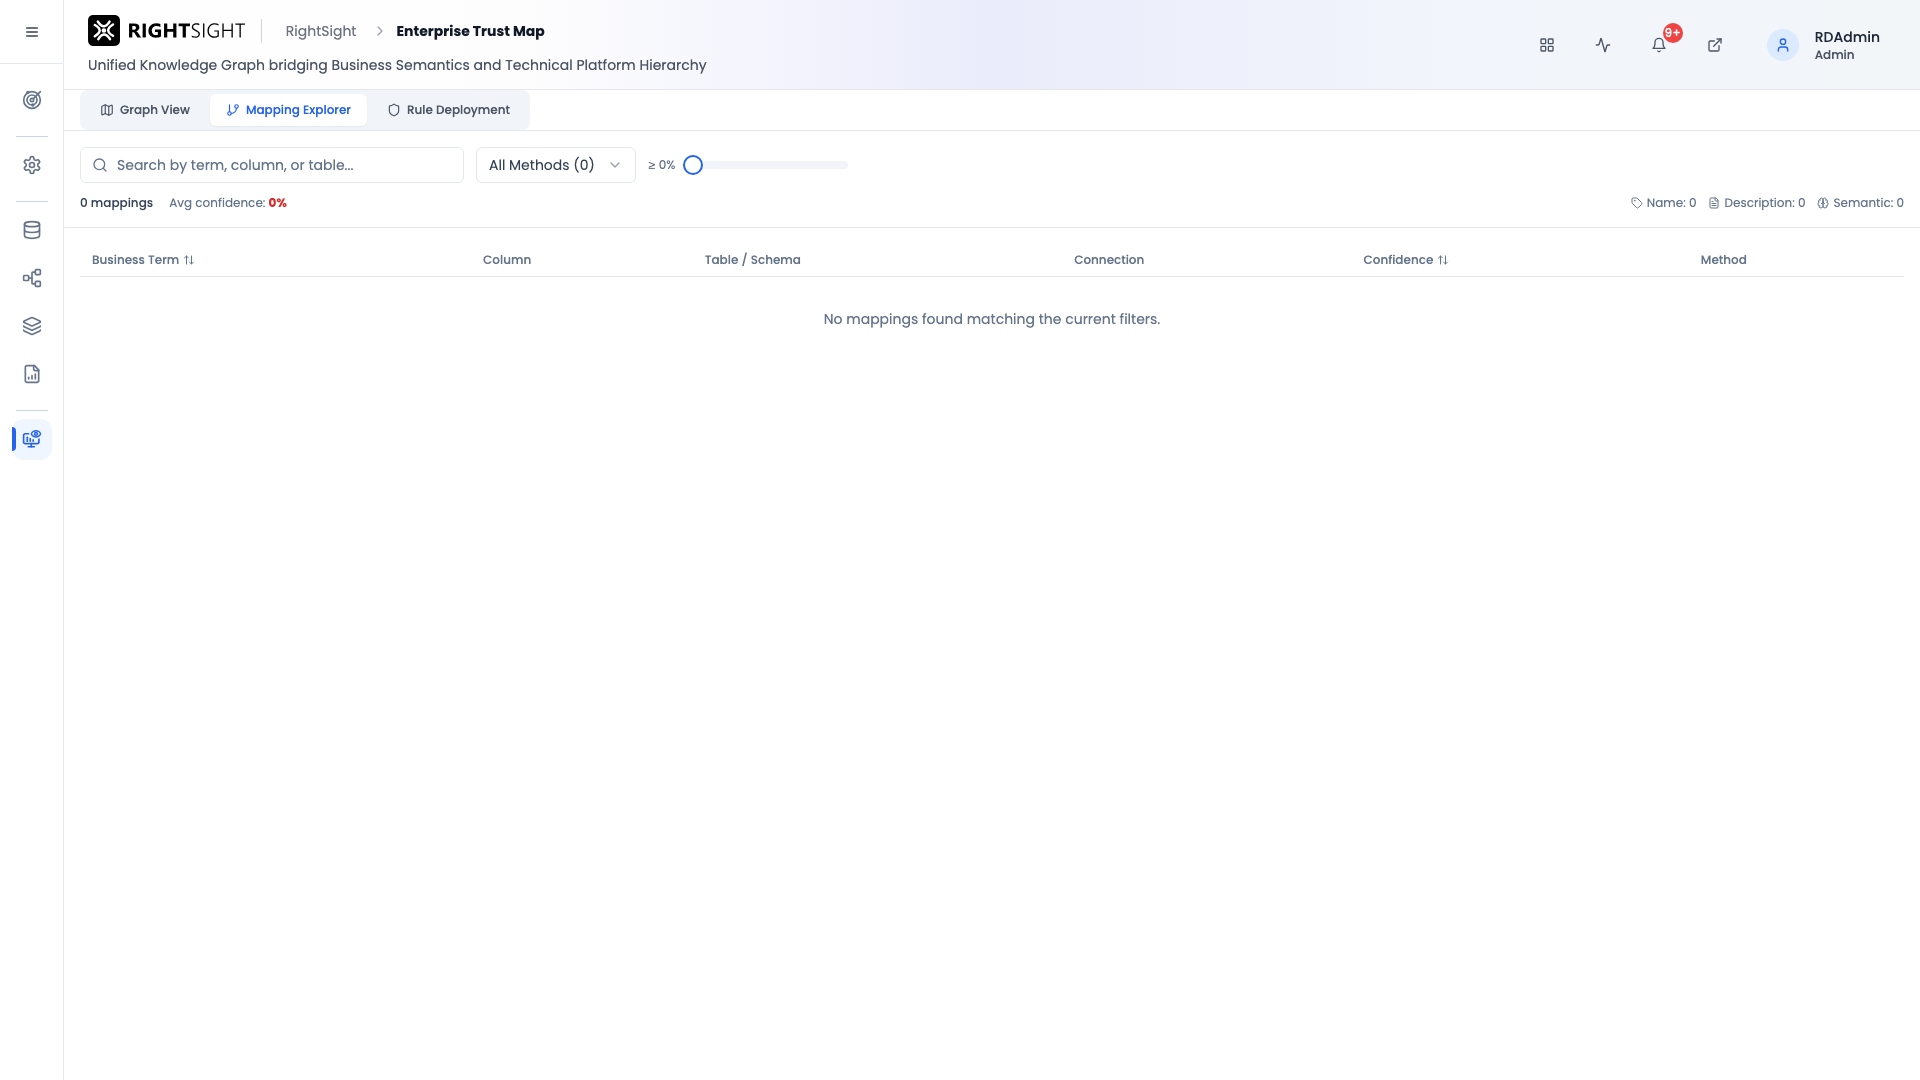Open the report document icon in sidebar

click(32, 374)
